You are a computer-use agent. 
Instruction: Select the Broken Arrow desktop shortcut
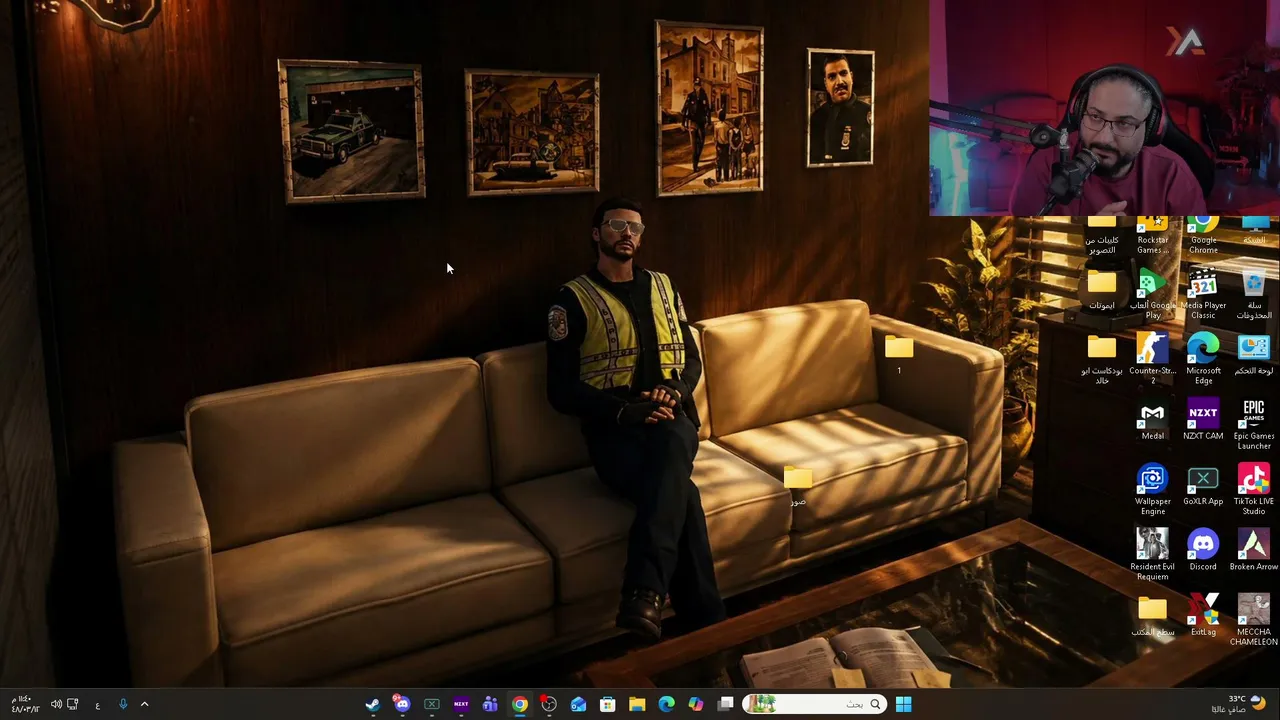point(1253,551)
